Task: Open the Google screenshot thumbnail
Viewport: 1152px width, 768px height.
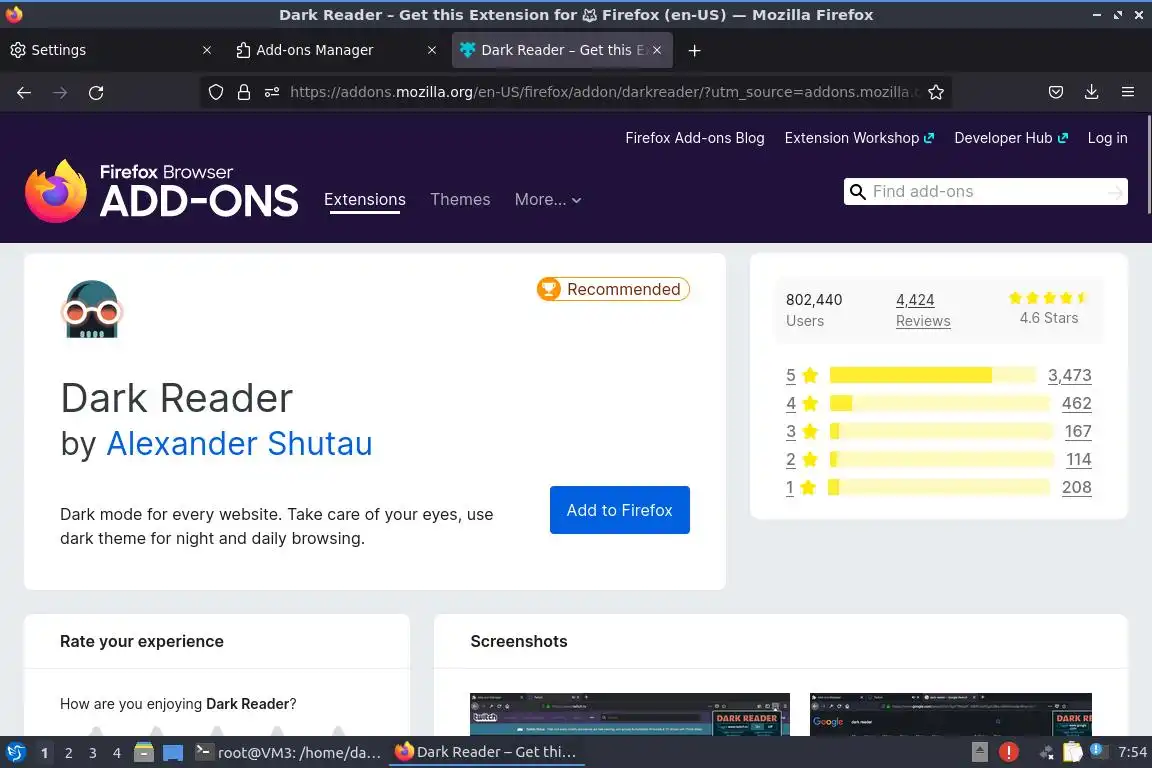Action: tap(951, 714)
